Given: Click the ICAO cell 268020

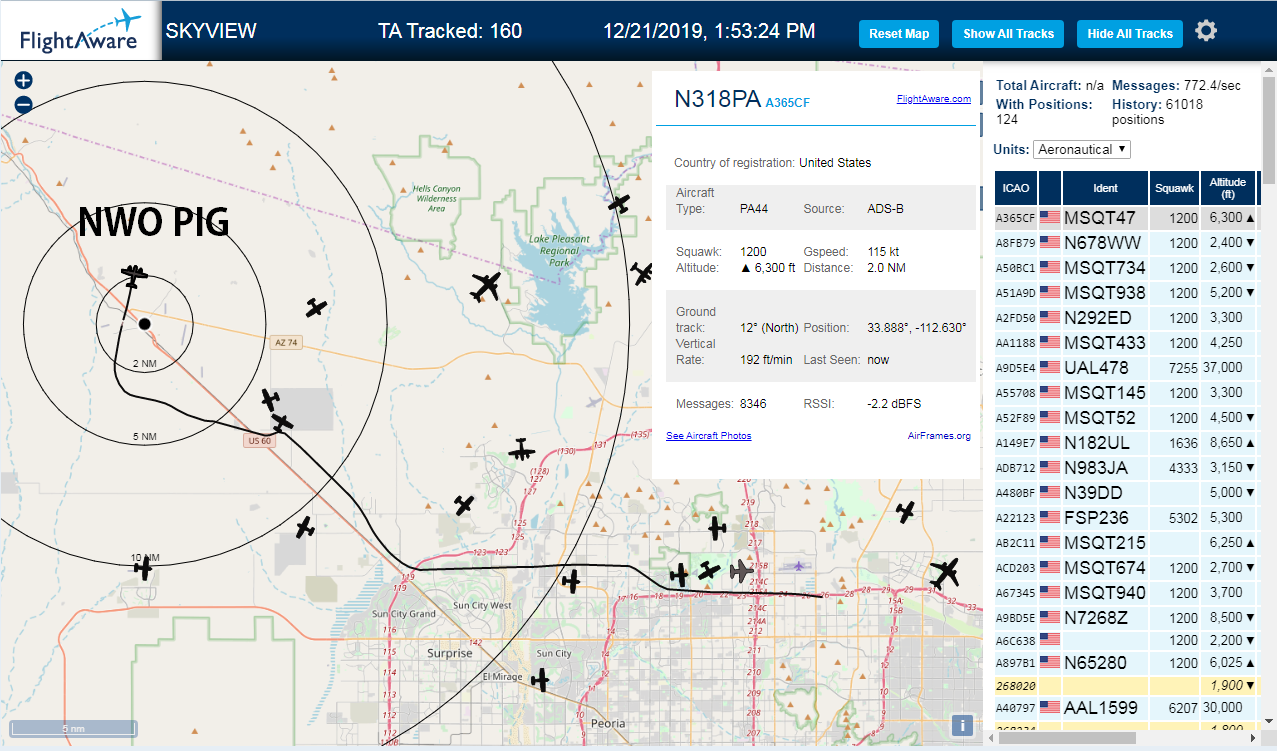Looking at the screenshot, I should (x=1014, y=685).
